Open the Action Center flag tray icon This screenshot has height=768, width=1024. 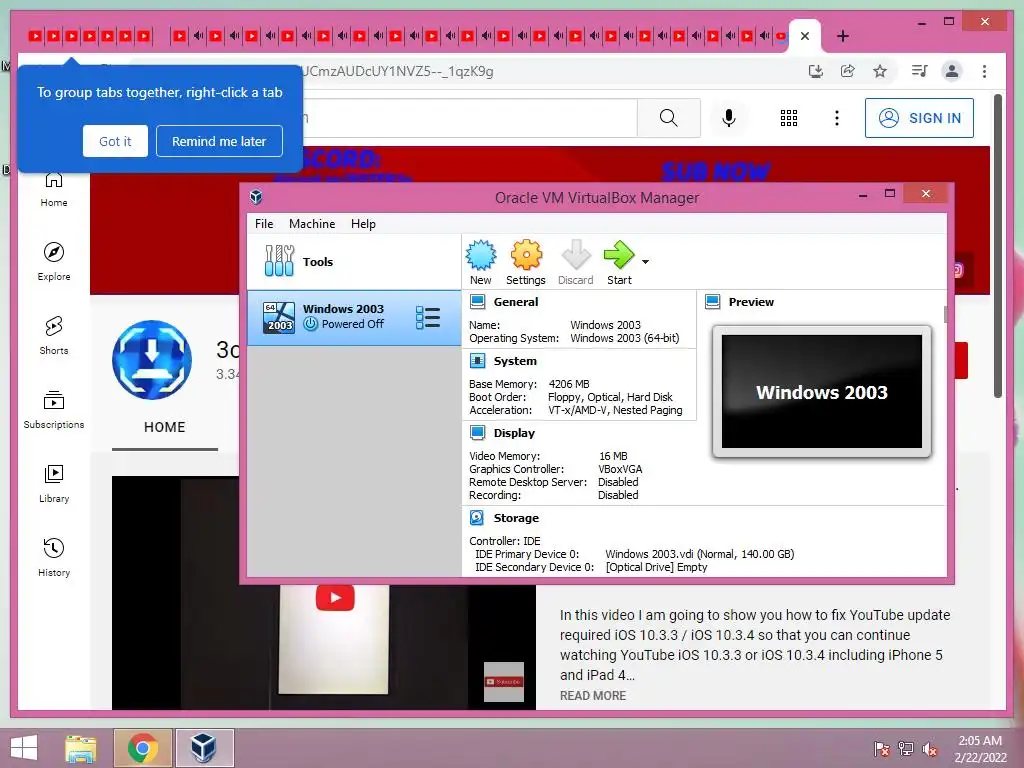tap(881, 749)
